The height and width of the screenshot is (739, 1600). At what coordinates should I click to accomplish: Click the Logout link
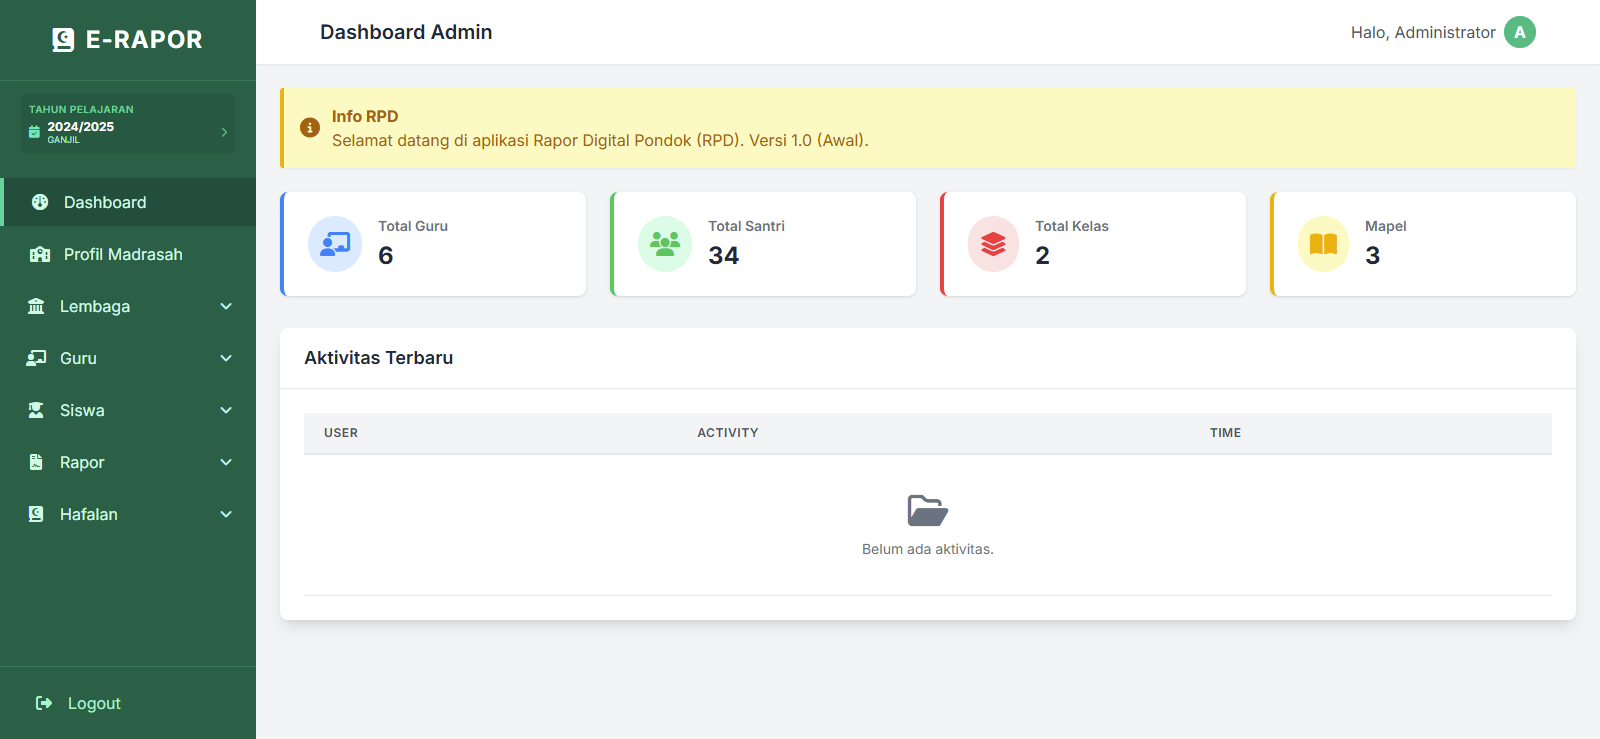point(93,703)
